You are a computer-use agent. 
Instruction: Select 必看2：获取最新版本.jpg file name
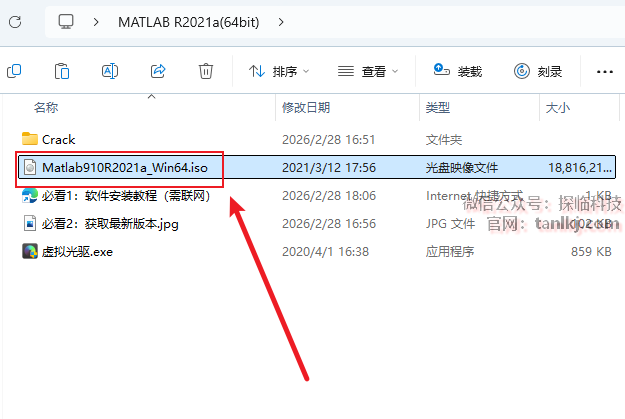[110, 224]
